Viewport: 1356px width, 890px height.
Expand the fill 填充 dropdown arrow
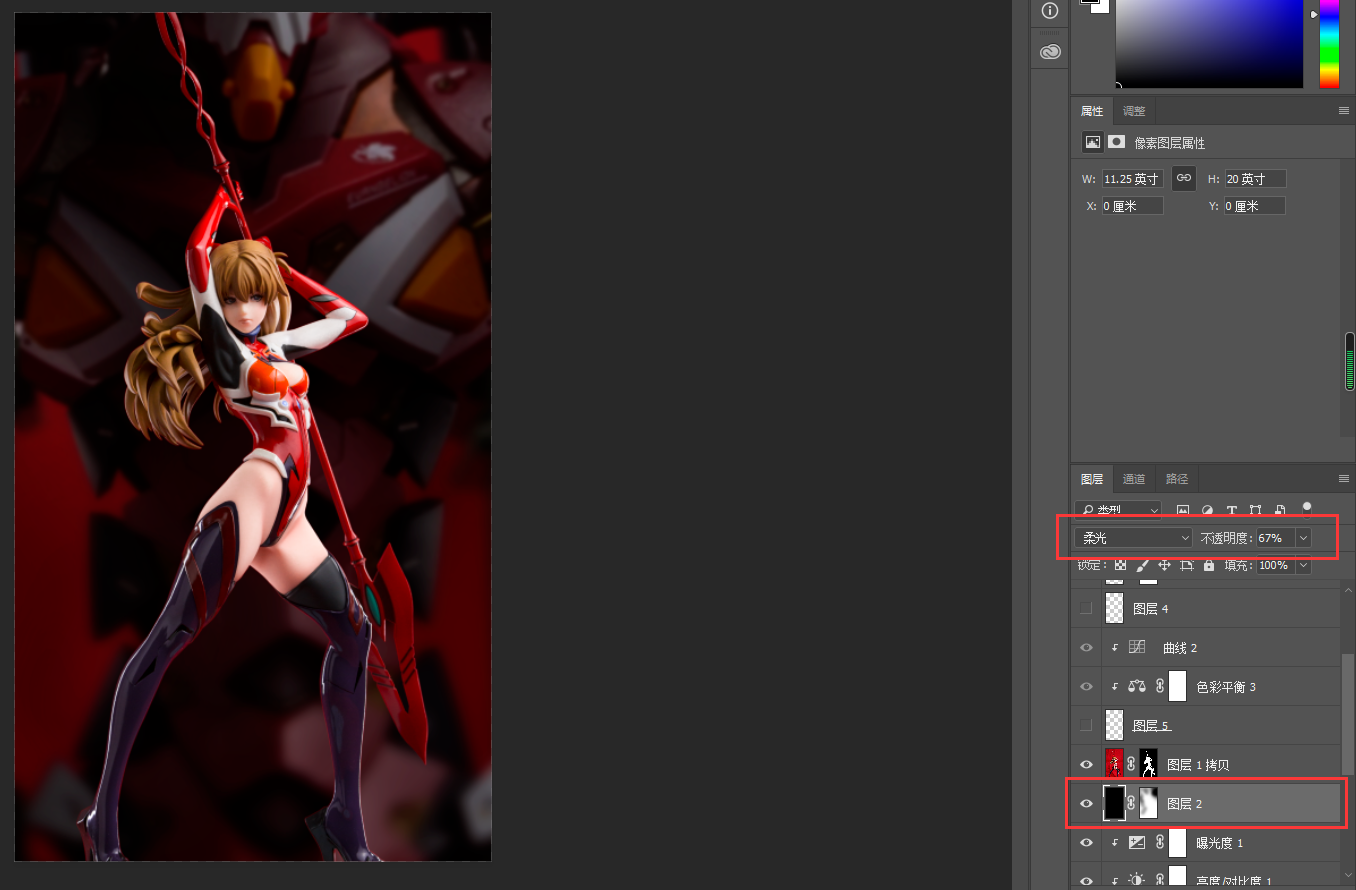1303,565
